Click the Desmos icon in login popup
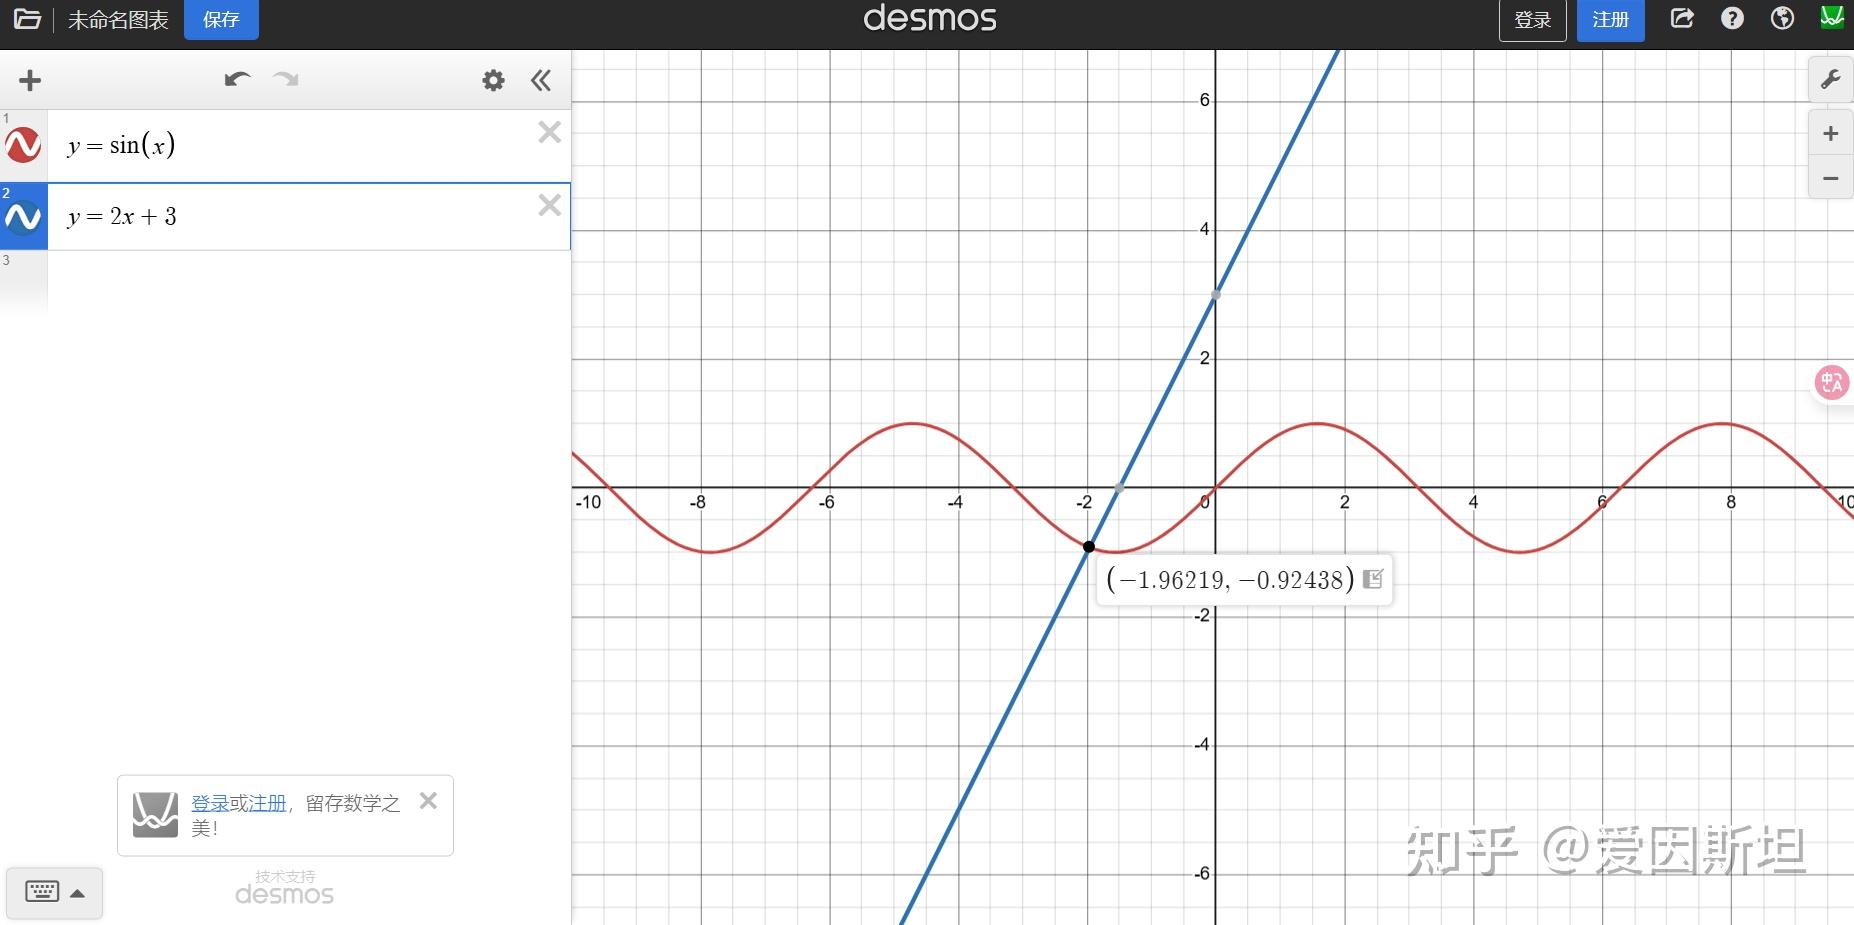 point(155,815)
